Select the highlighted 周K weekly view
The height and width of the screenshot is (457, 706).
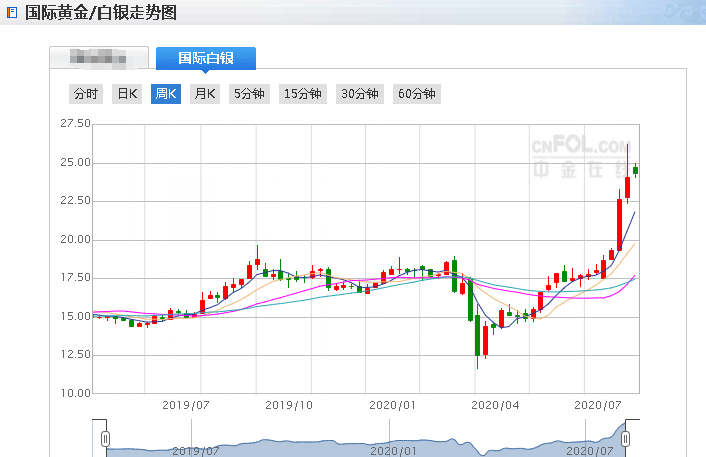(x=165, y=94)
